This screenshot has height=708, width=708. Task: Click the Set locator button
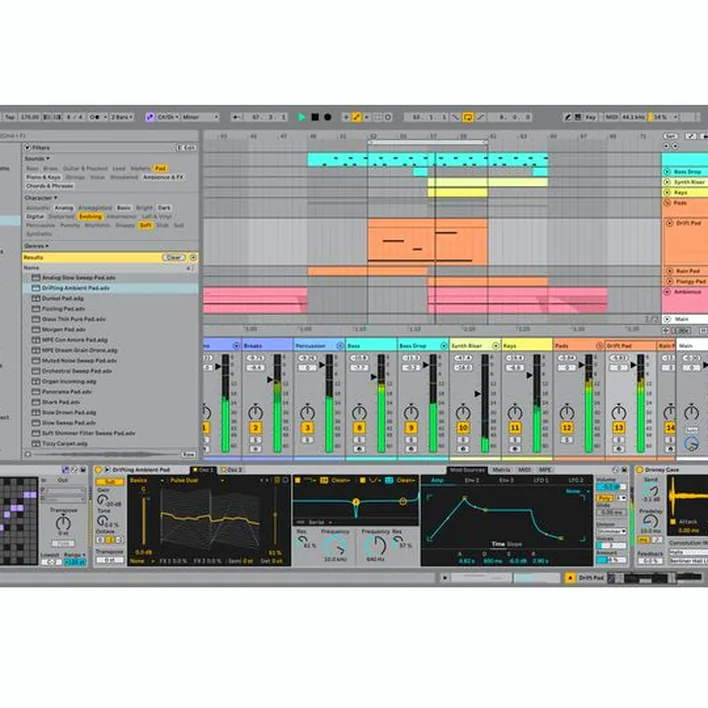coord(670,136)
